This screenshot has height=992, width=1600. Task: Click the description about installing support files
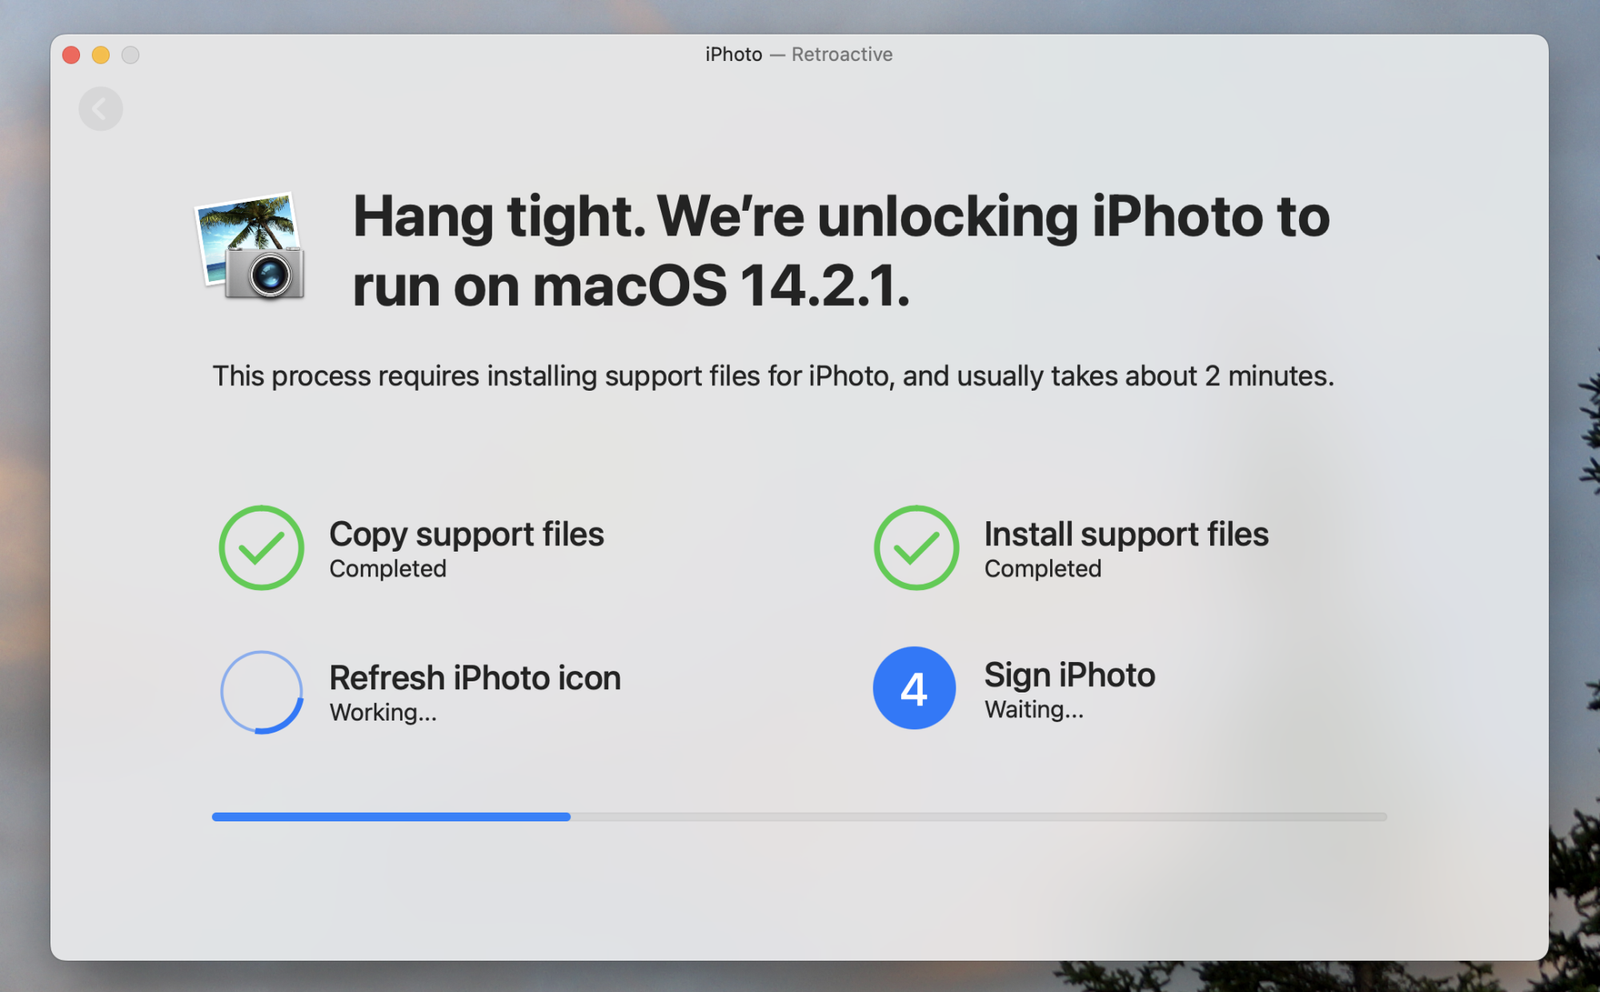(x=773, y=376)
